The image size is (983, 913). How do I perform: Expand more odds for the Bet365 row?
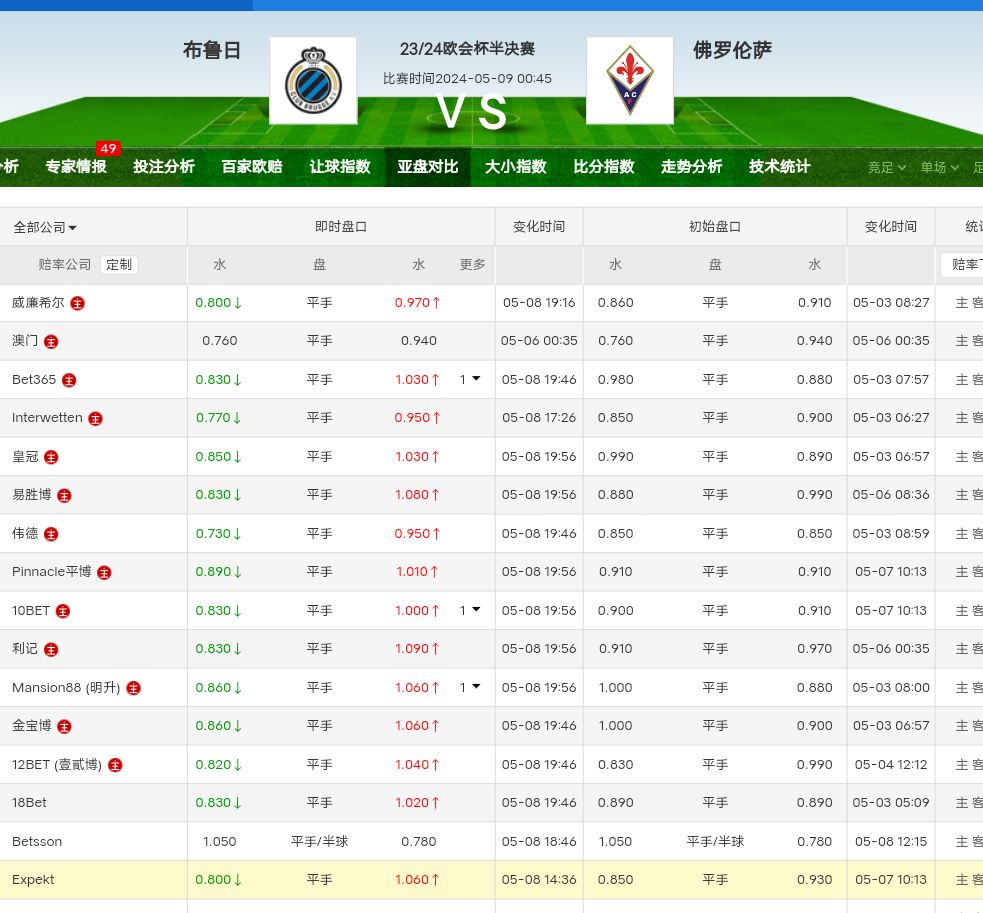click(x=470, y=380)
